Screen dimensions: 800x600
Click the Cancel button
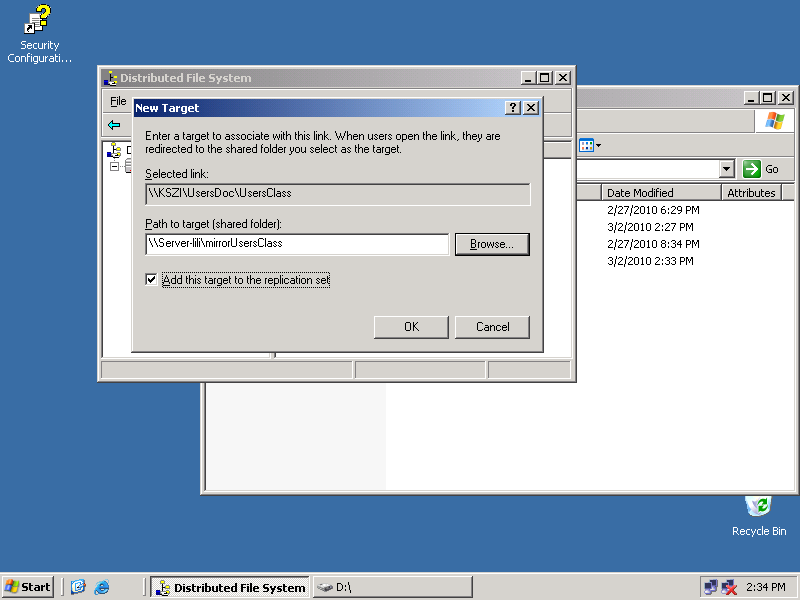click(x=492, y=327)
